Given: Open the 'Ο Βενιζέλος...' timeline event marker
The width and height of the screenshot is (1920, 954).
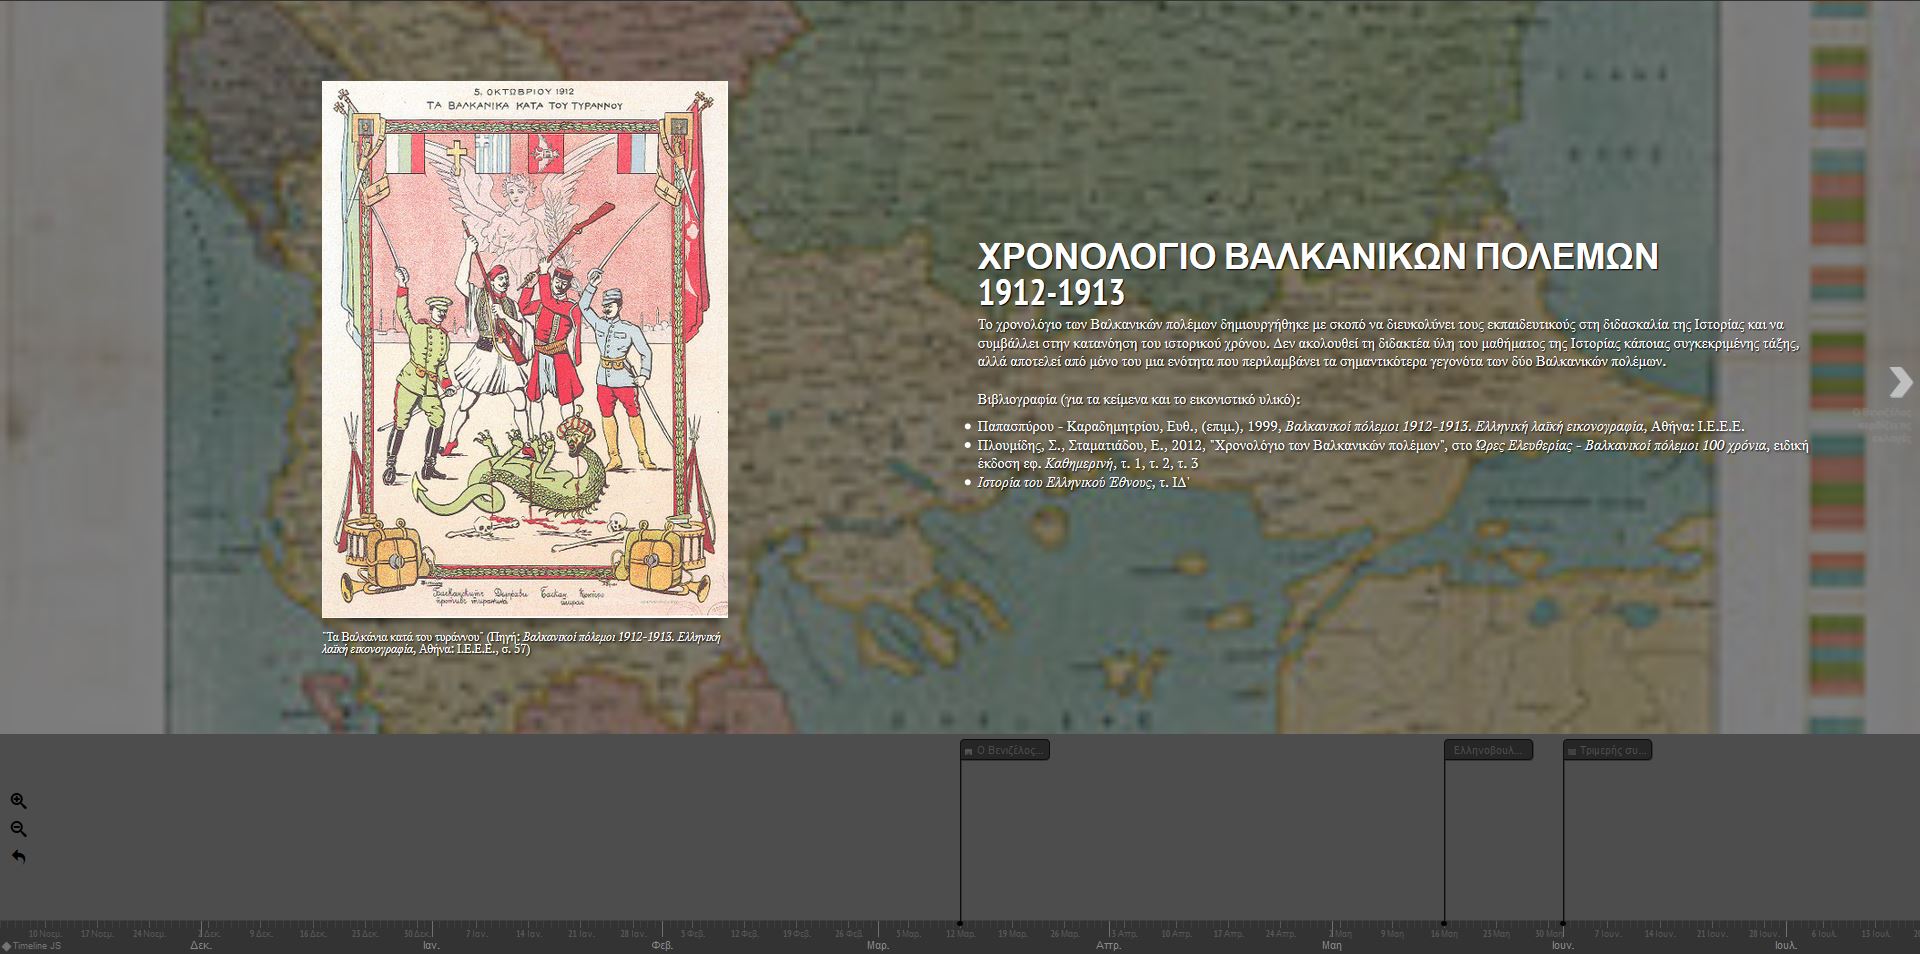Looking at the screenshot, I should tap(1005, 750).
